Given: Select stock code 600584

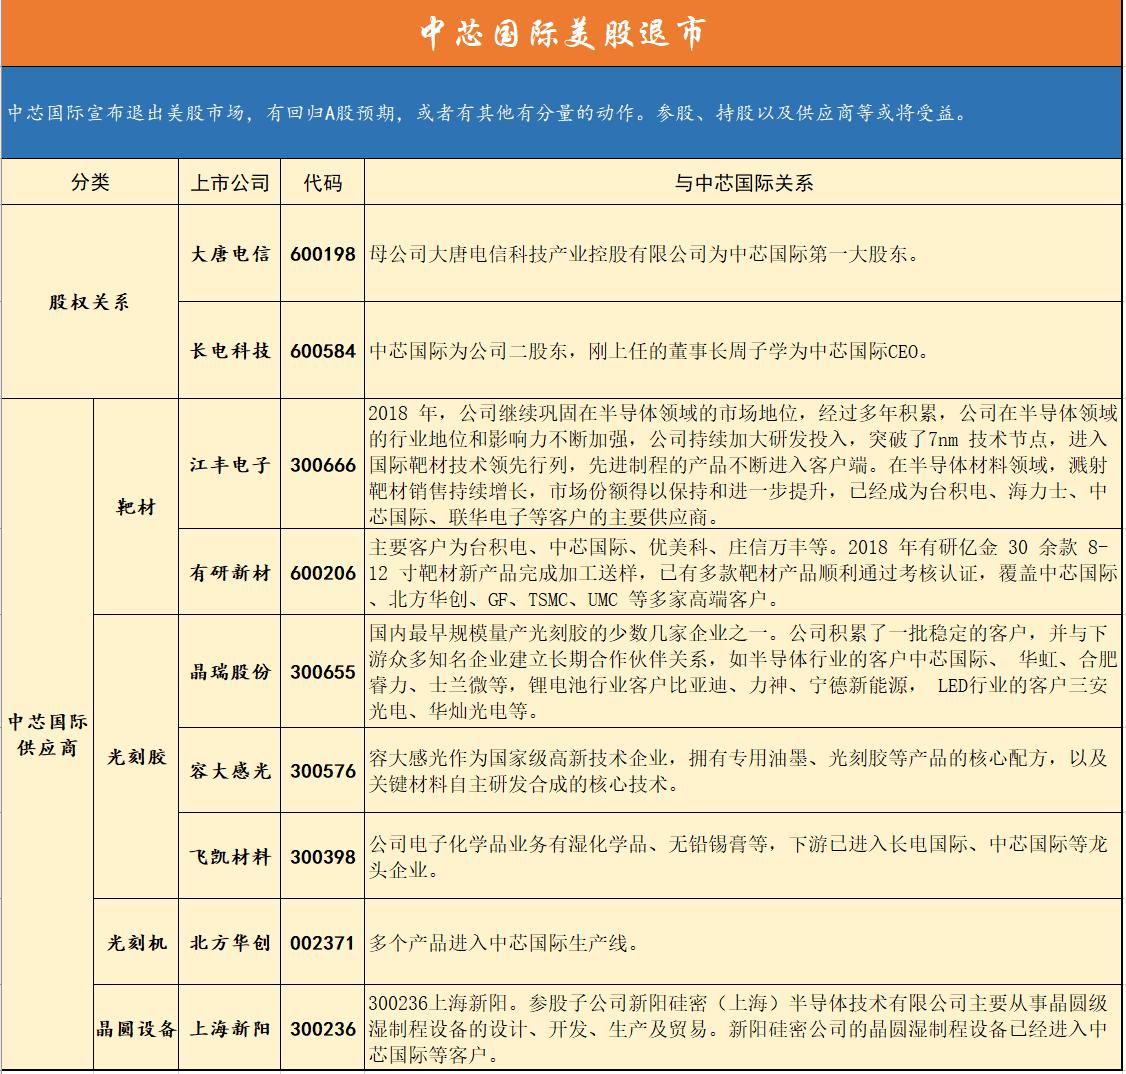Looking at the screenshot, I should click(322, 350).
